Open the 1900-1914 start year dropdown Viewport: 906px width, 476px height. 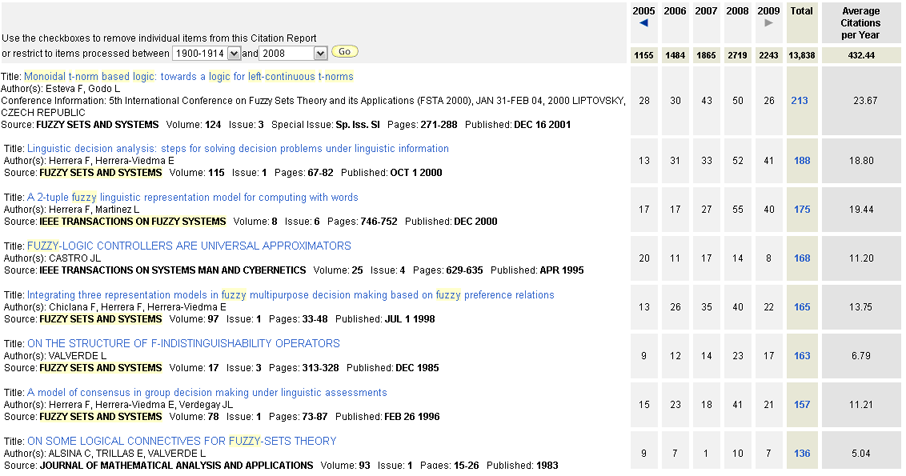click(x=206, y=53)
